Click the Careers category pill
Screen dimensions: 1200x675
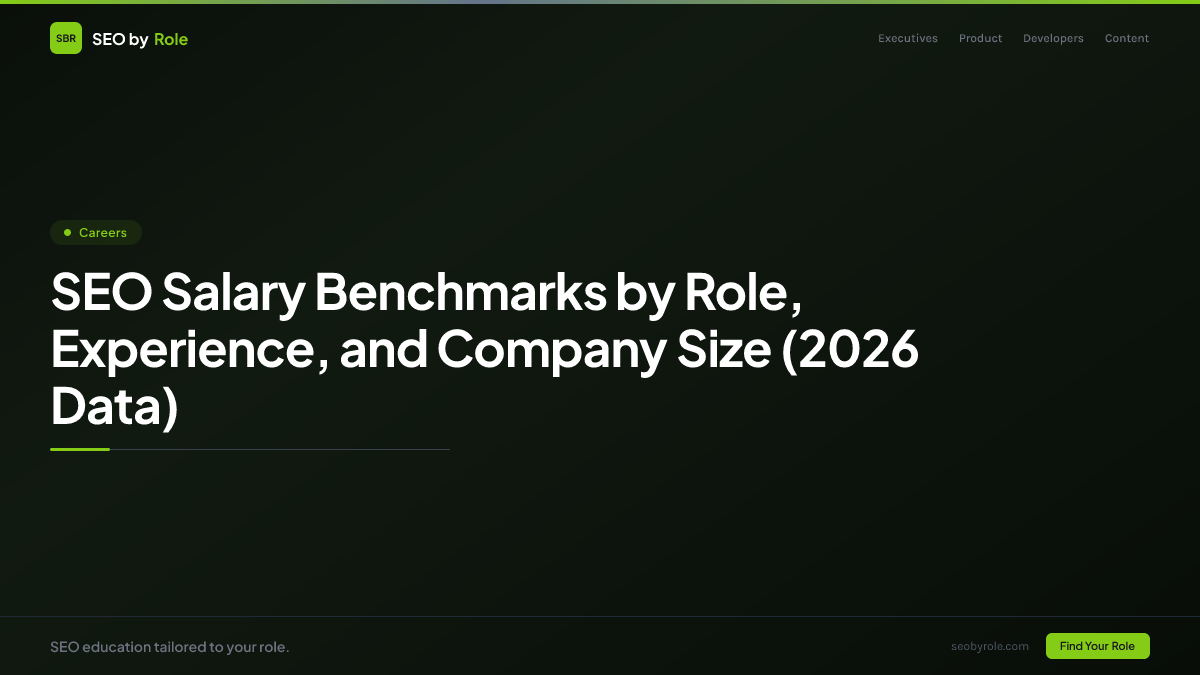coord(96,232)
